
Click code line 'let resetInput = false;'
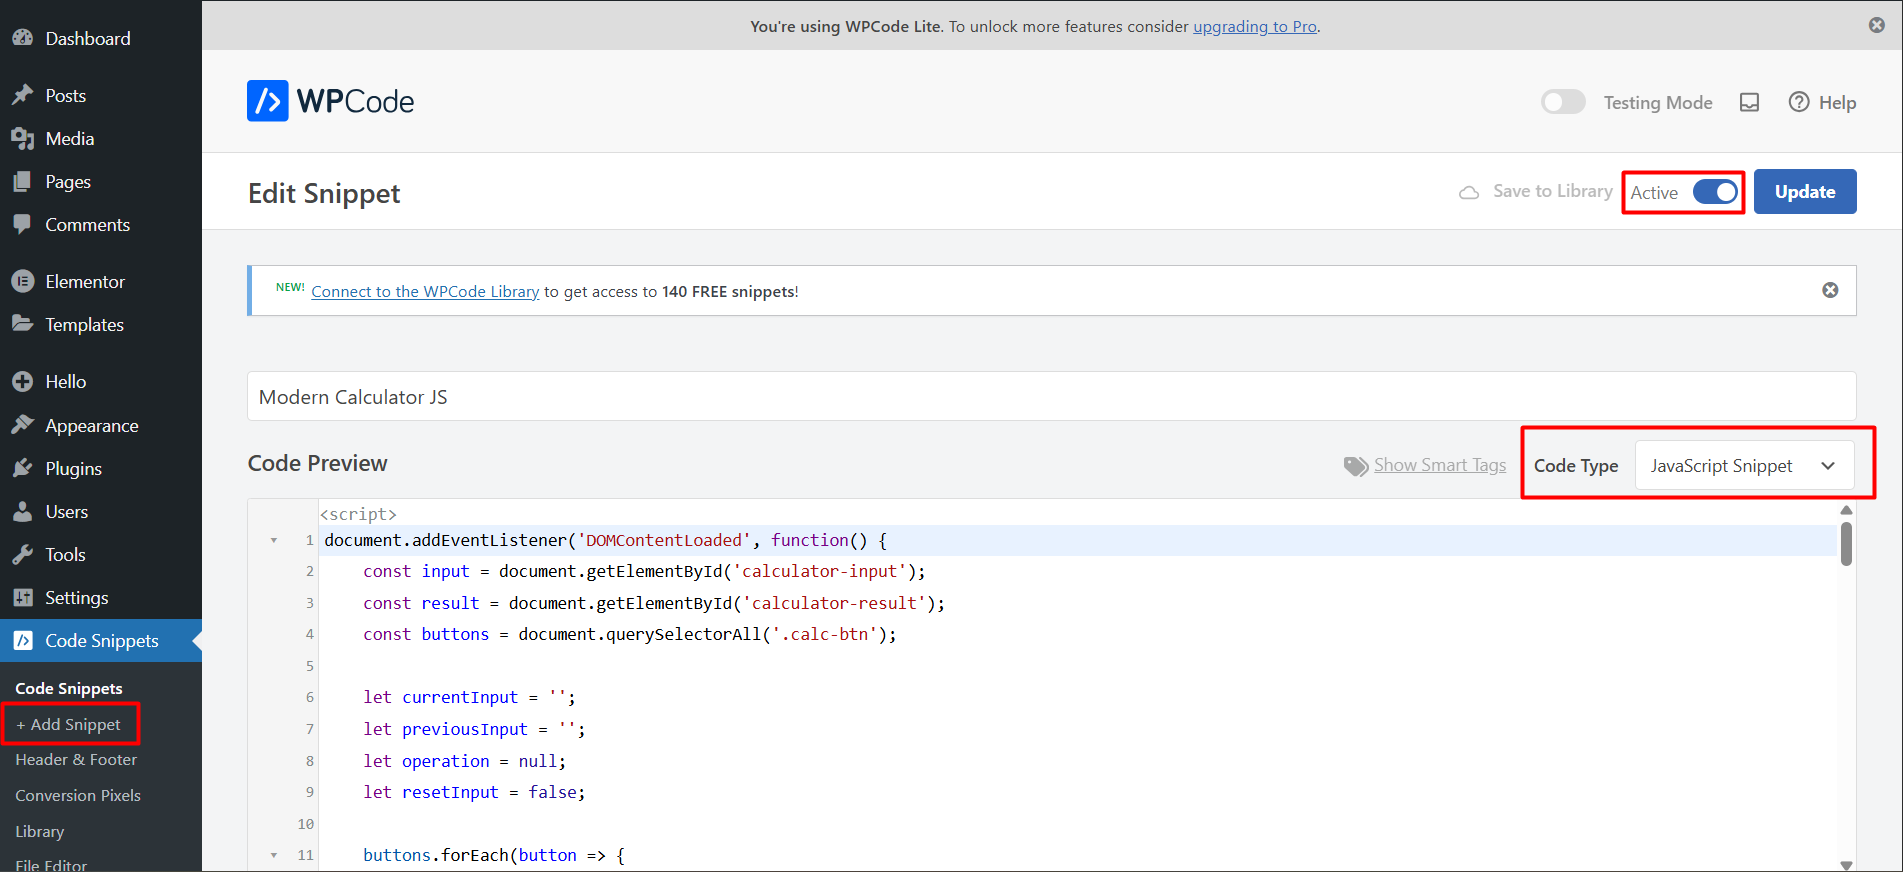point(474,792)
